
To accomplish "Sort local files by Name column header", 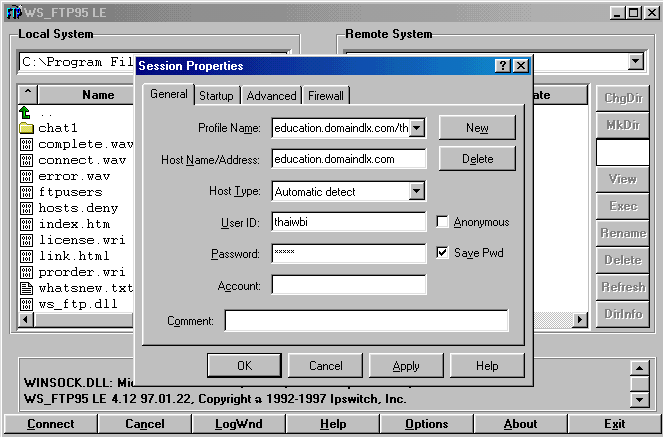I will (x=86, y=95).
